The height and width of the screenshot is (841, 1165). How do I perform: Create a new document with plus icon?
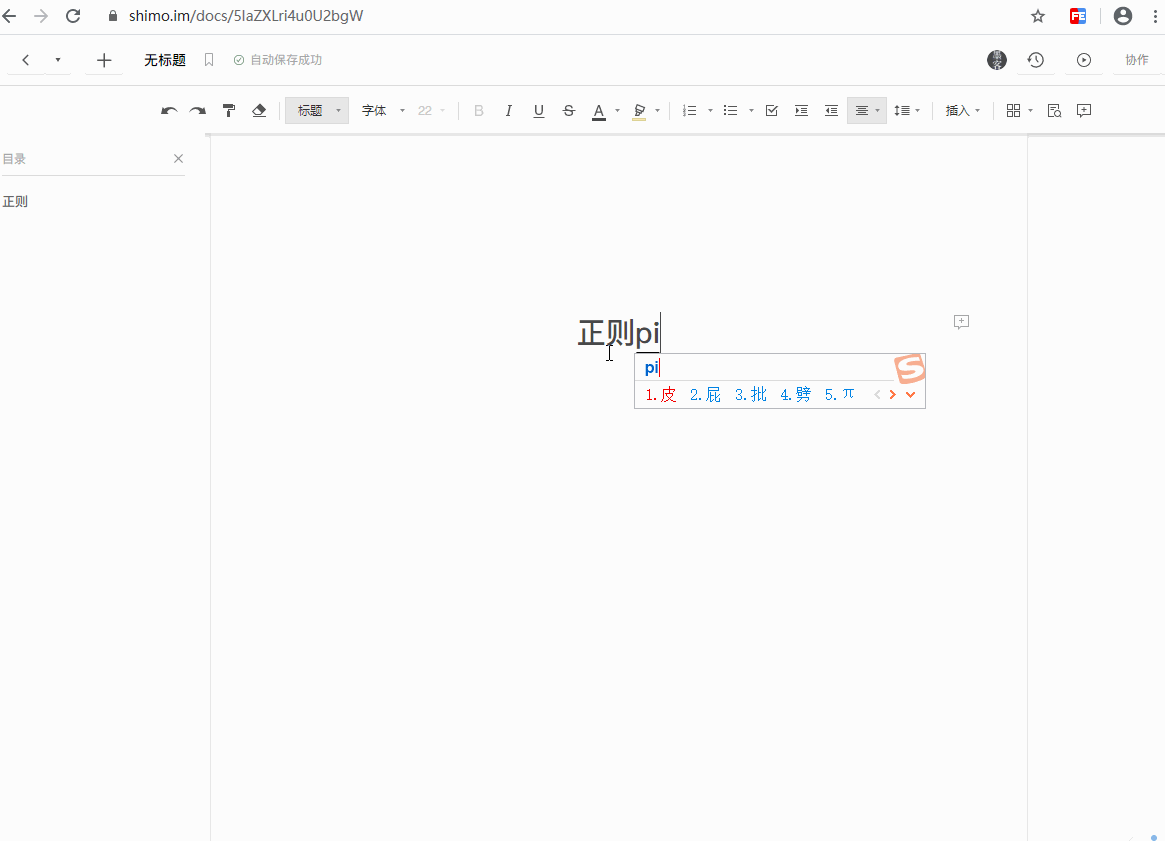click(x=104, y=60)
